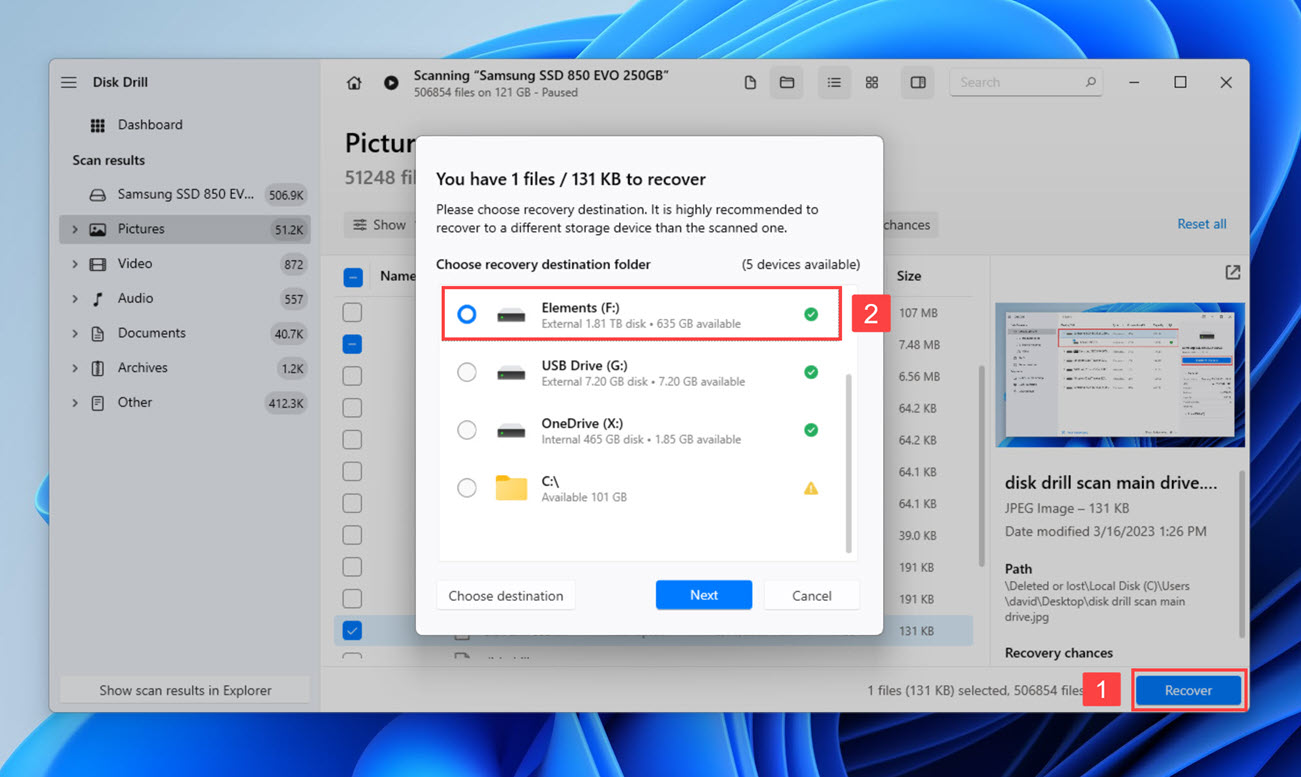
Task: Select Elements (F:) radio button
Action: point(467,314)
